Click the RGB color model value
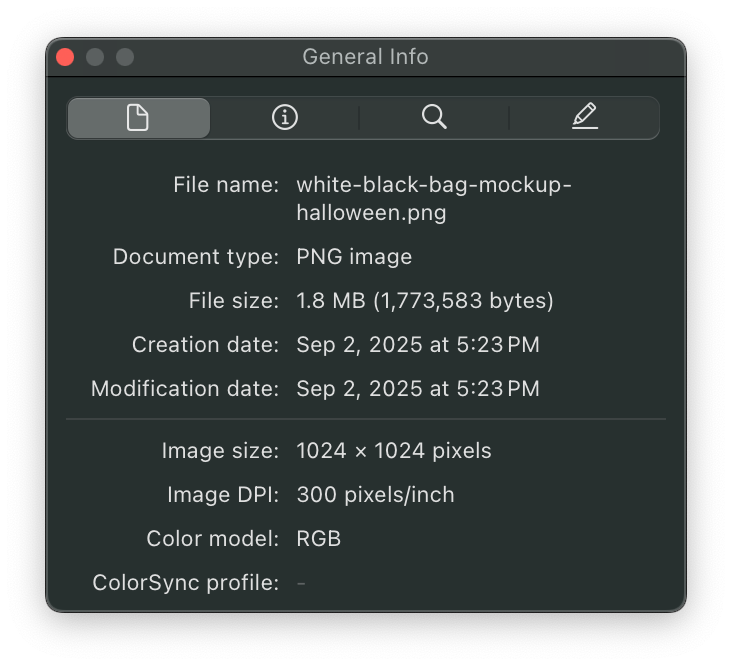The image size is (732, 666). coord(319,539)
